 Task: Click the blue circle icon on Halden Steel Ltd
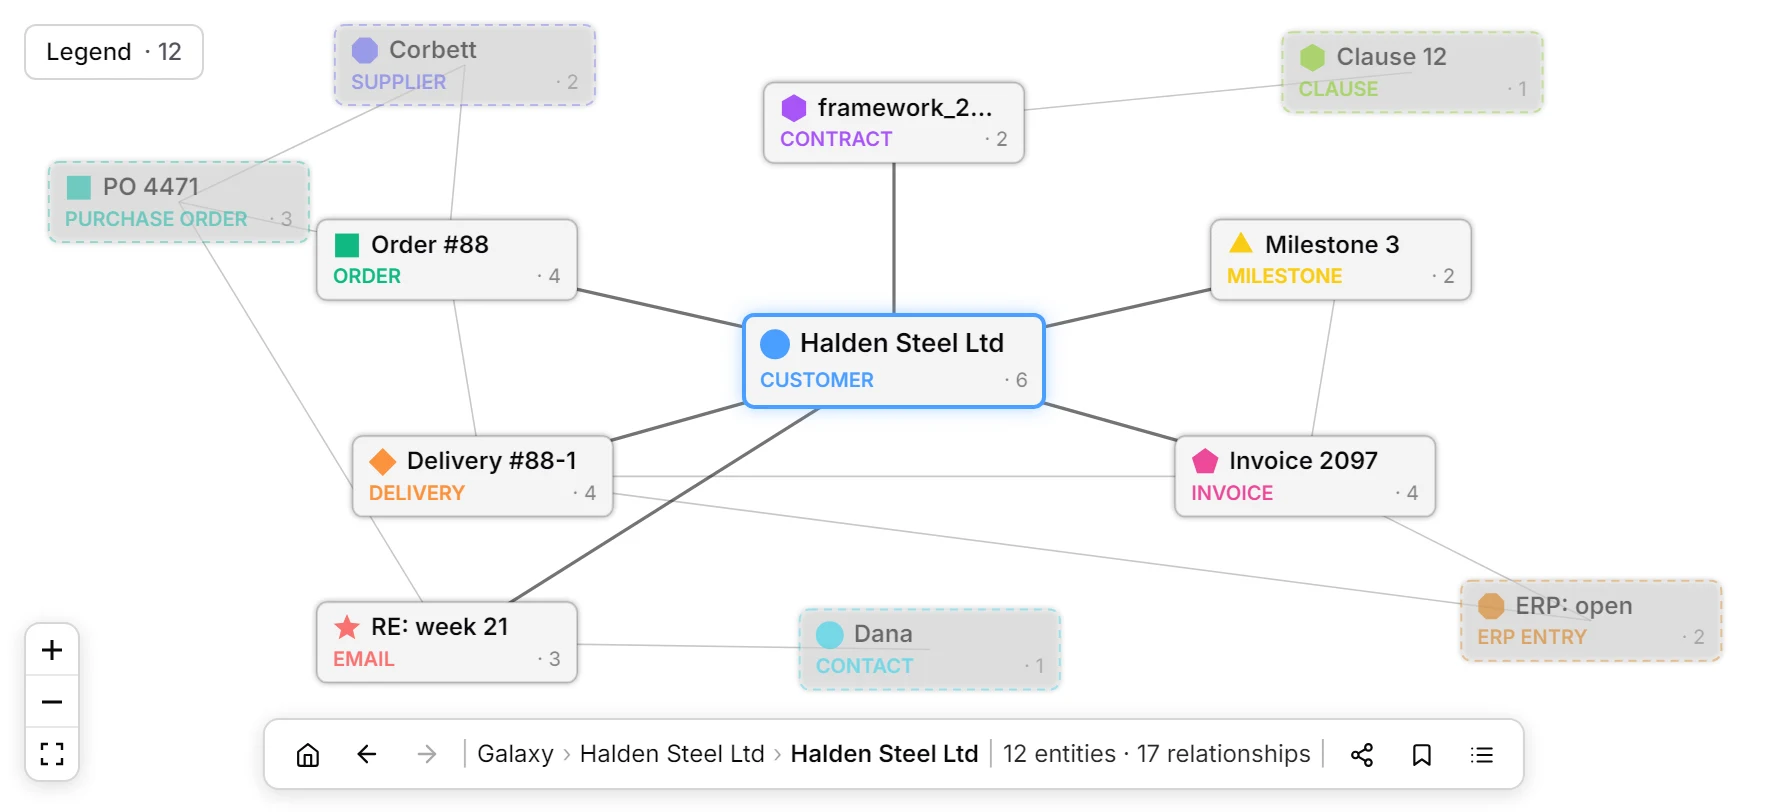pyautogui.click(x=775, y=344)
